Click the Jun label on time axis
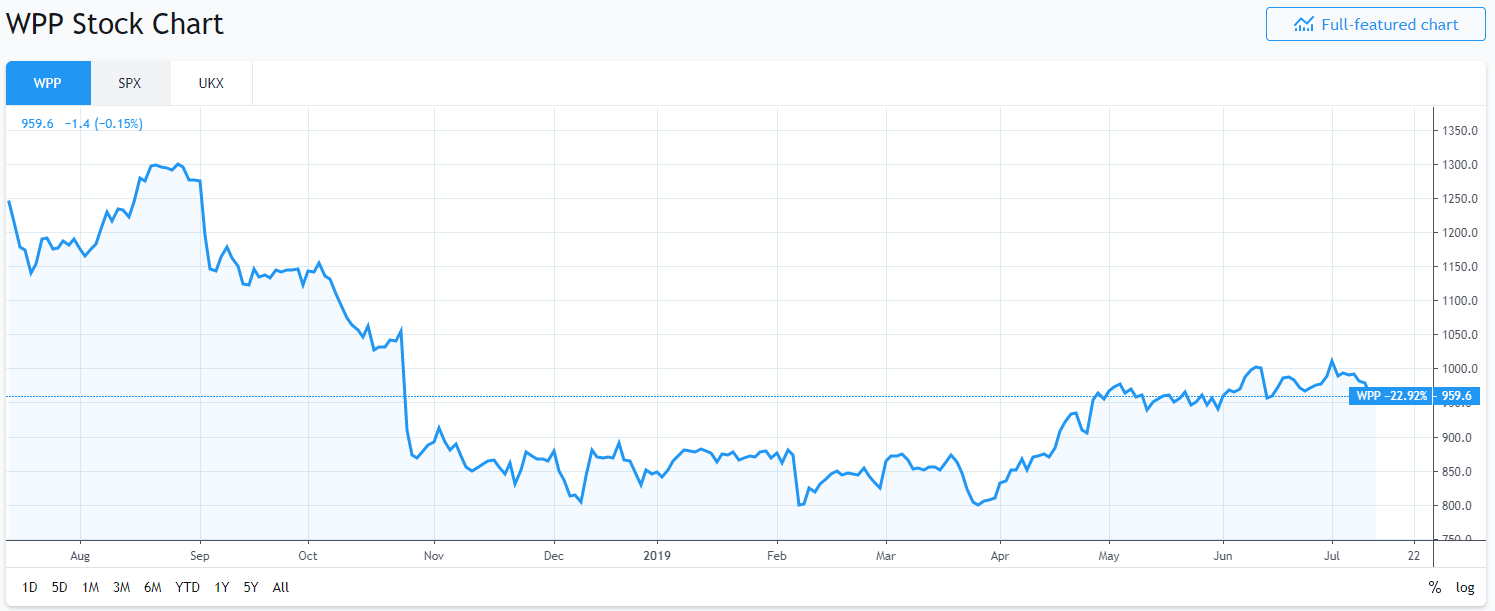 (x=1221, y=555)
